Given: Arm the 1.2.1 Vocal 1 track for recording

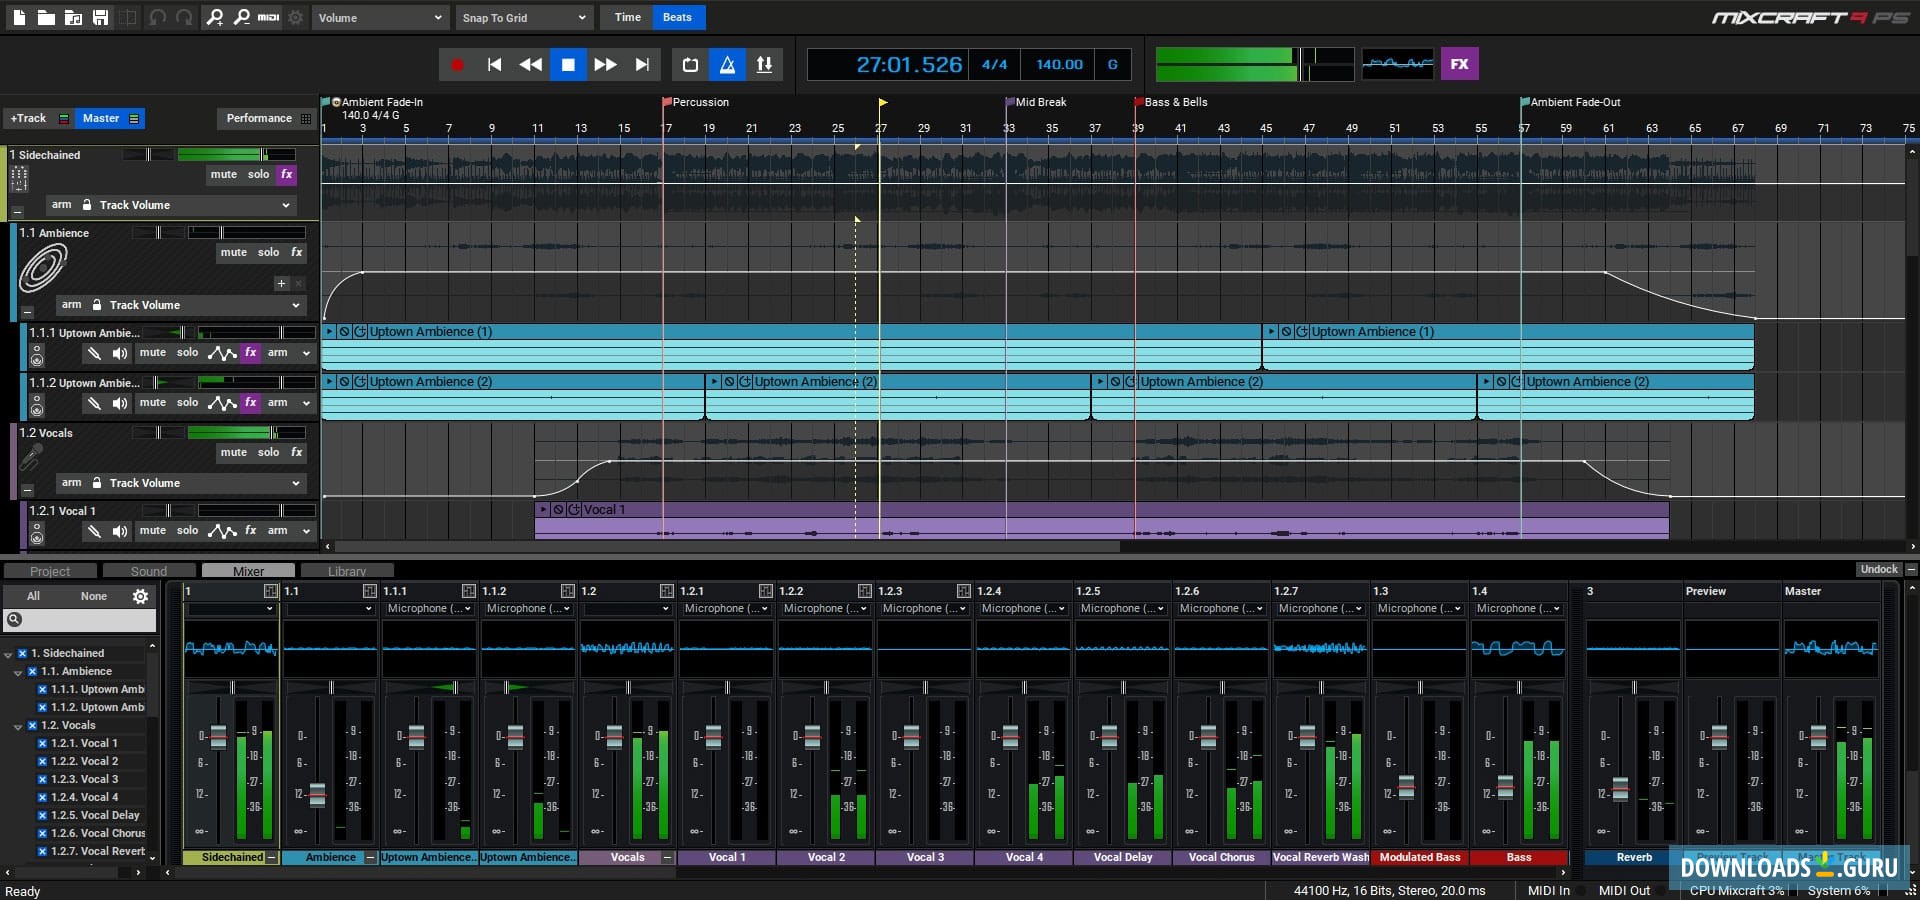Looking at the screenshot, I should 279,531.
